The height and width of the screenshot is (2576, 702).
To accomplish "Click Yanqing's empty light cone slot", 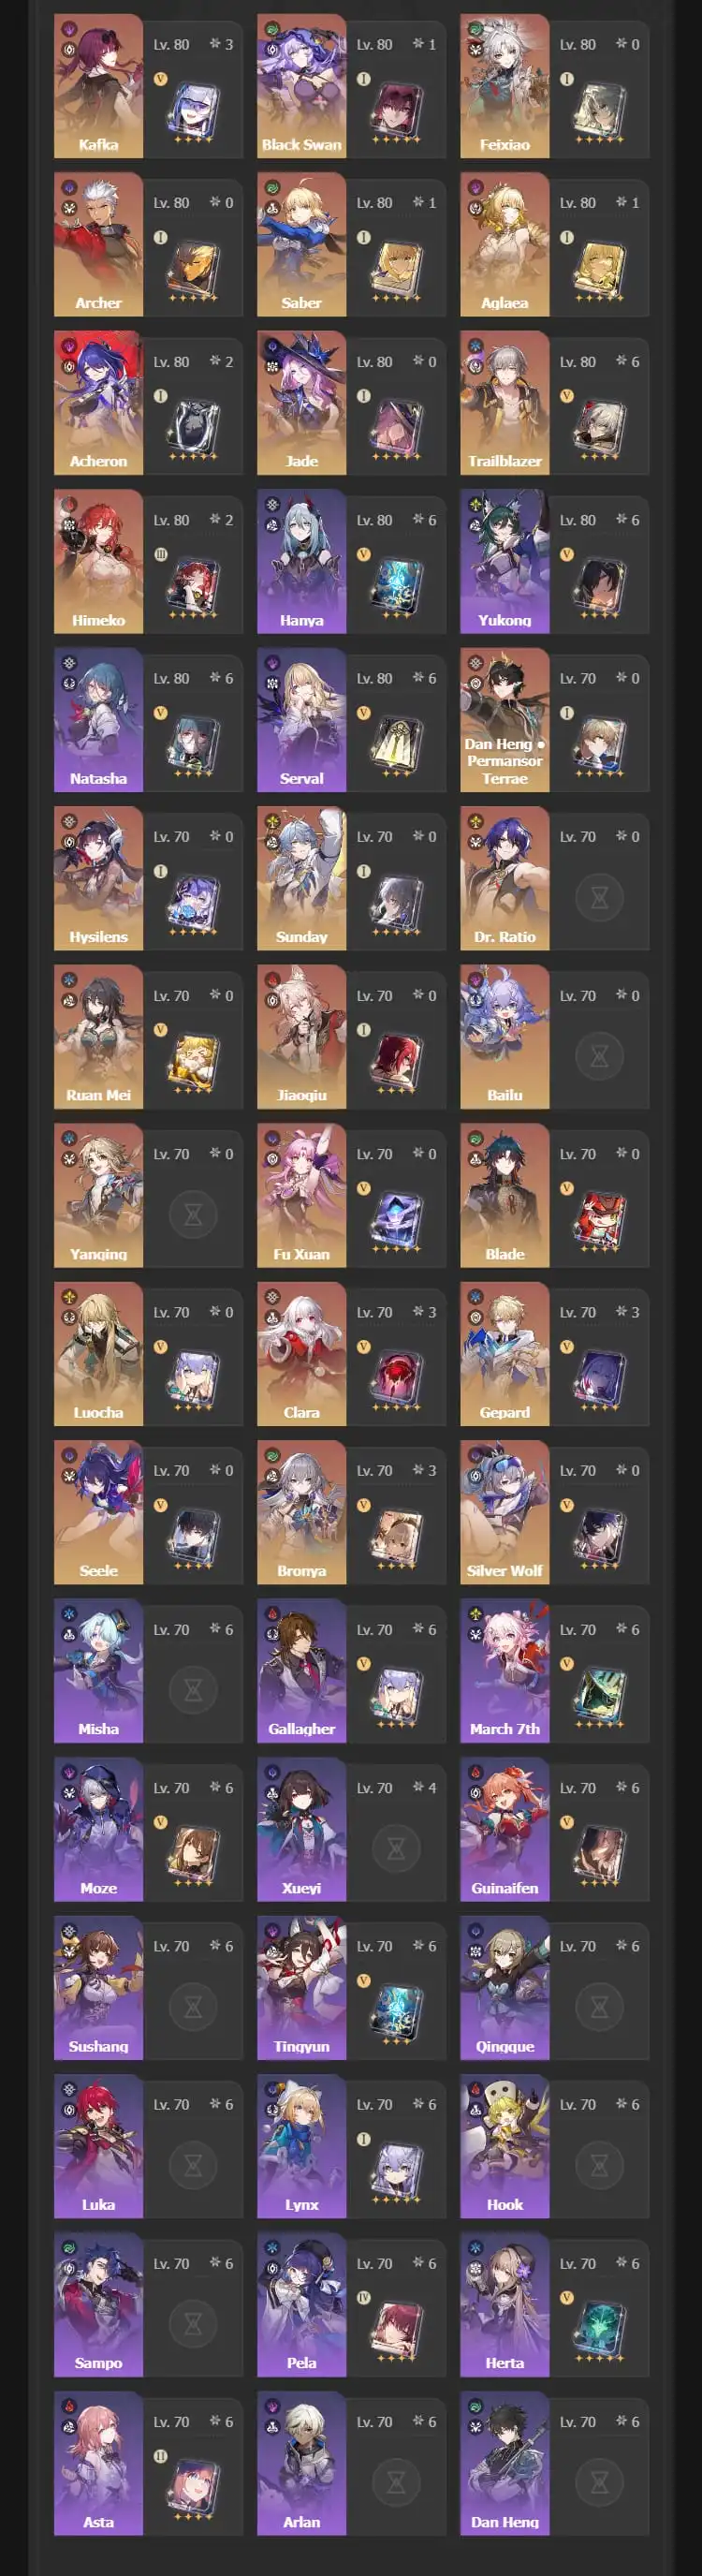I will point(193,1214).
